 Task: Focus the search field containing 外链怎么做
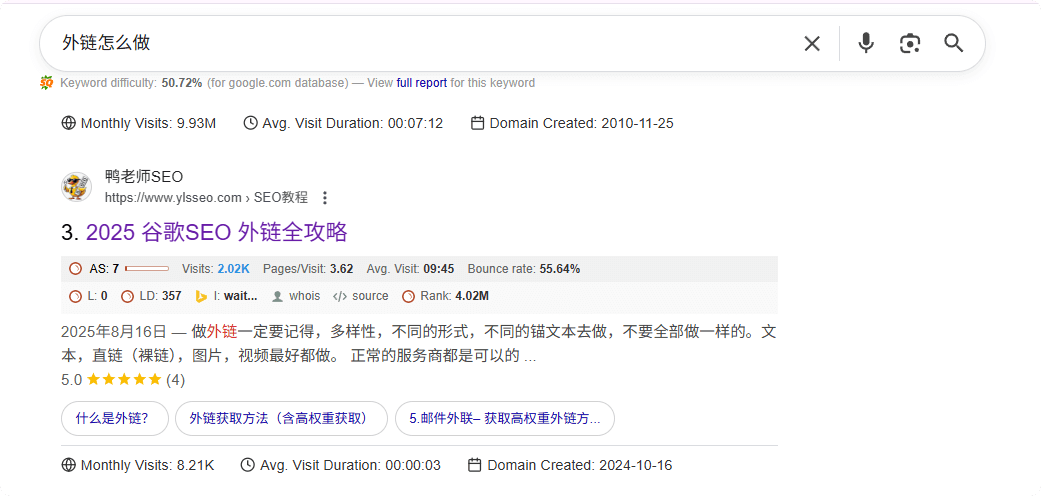tap(425, 44)
